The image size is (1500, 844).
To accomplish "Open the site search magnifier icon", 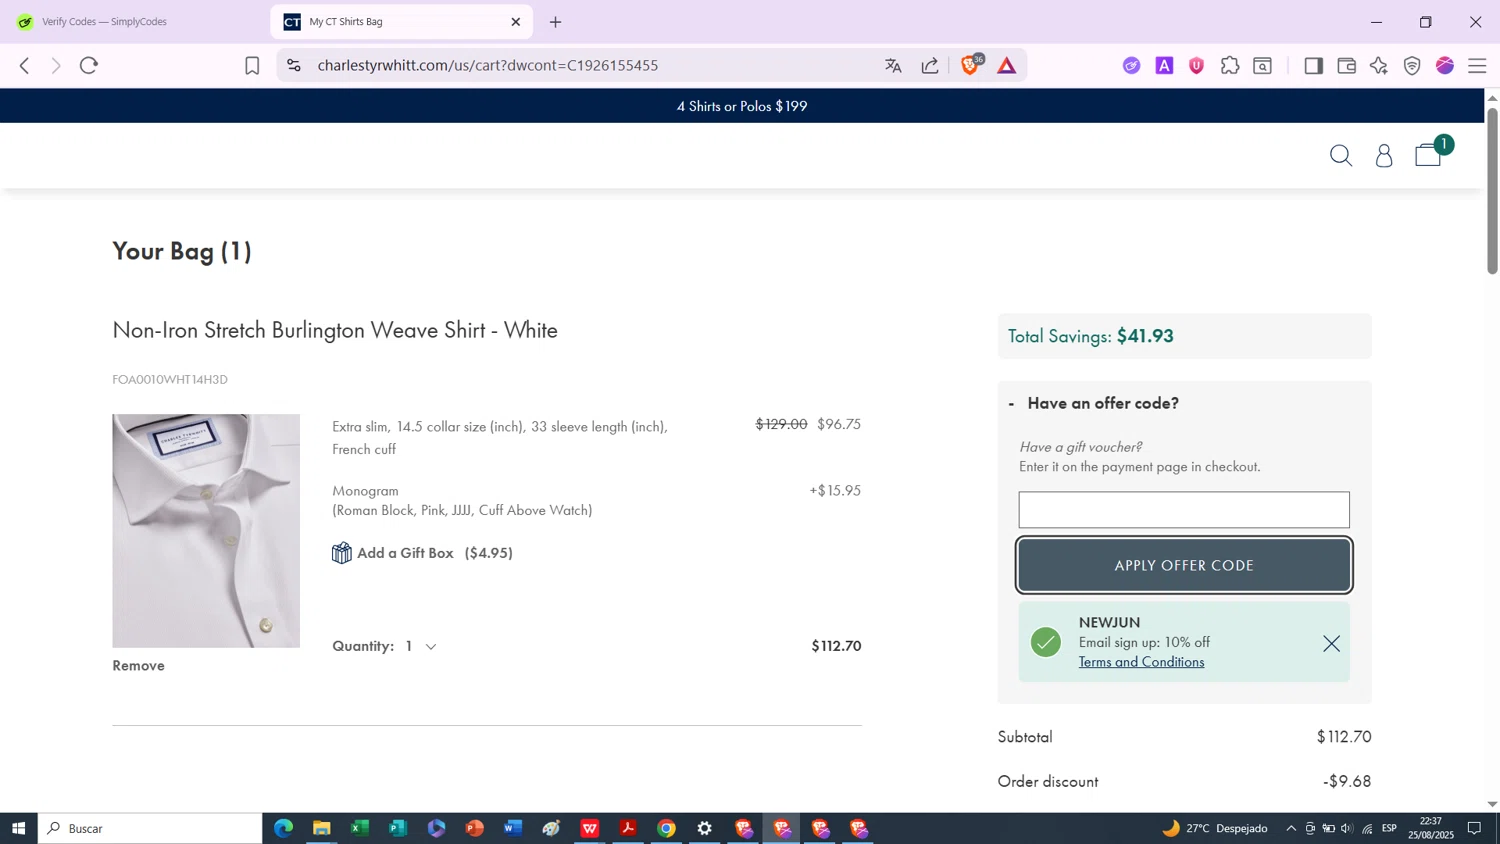I will [x=1341, y=155].
